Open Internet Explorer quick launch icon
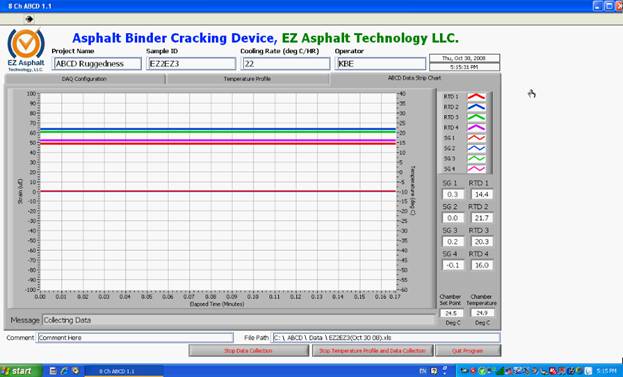This screenshot has width=623, height=377. pyautogui.click(x=64, y=371)
